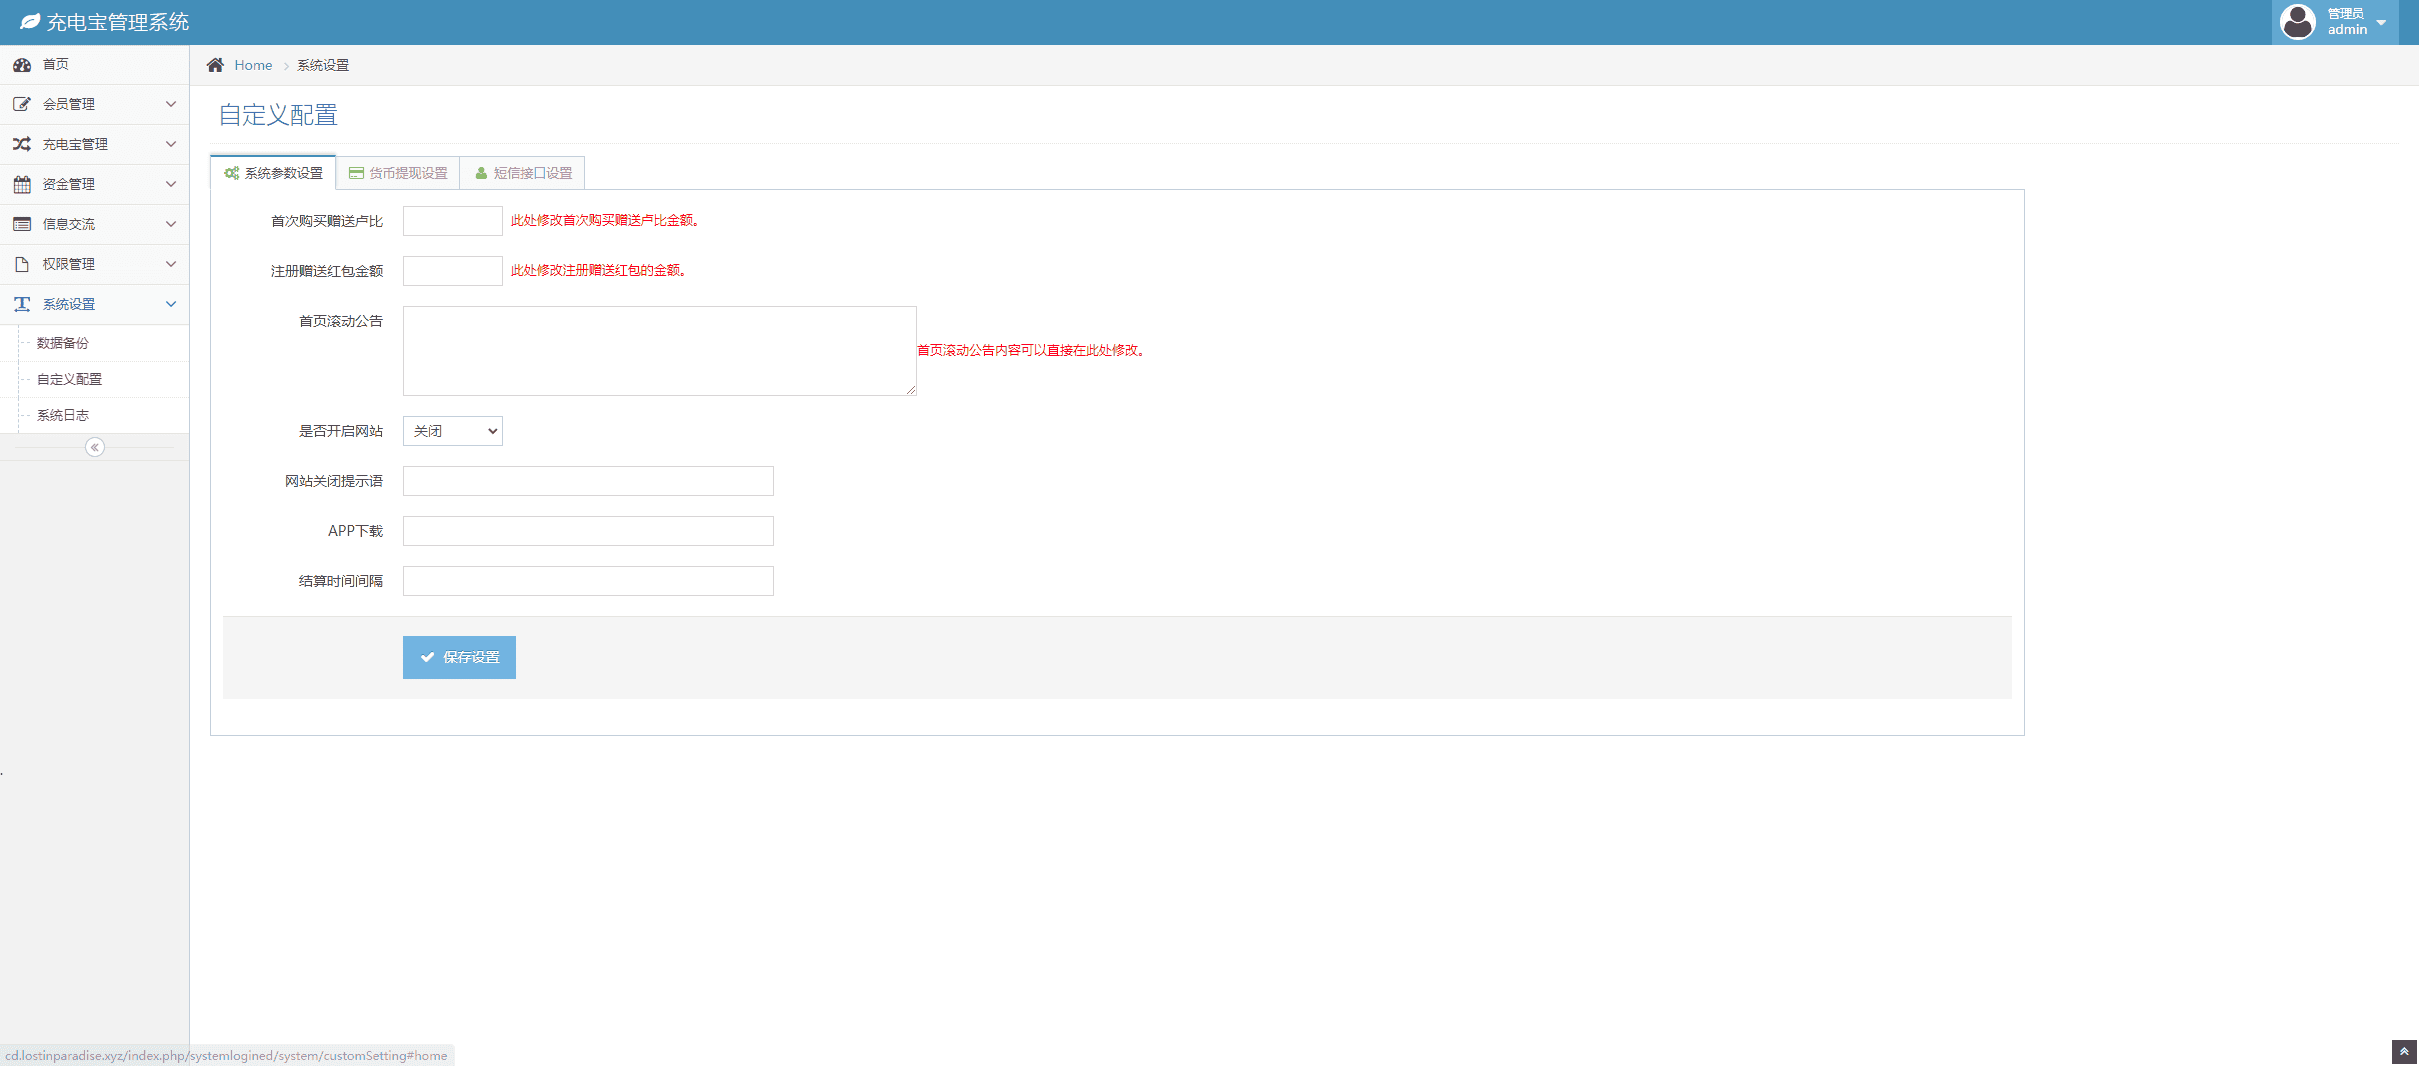
Task: Open the Home breadcrumb link
Action: coord(253,65)
